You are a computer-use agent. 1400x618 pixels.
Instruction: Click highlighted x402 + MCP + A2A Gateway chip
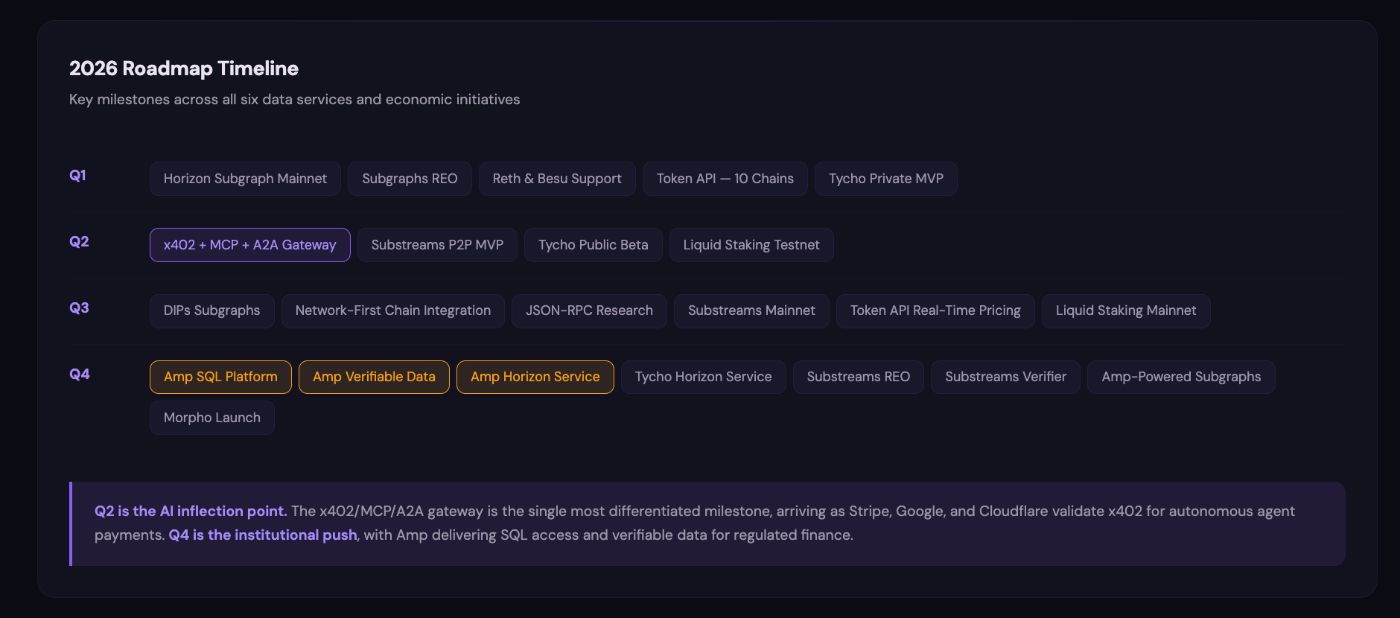click(250, 245)
